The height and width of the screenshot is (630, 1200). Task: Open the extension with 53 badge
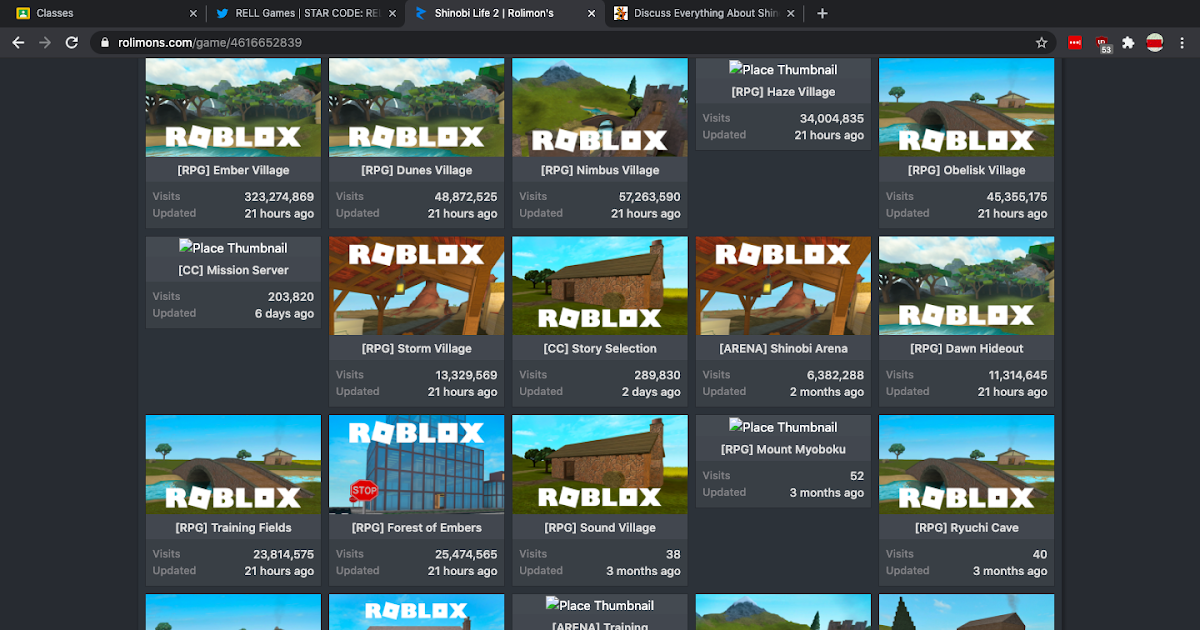click(1102, 44)
